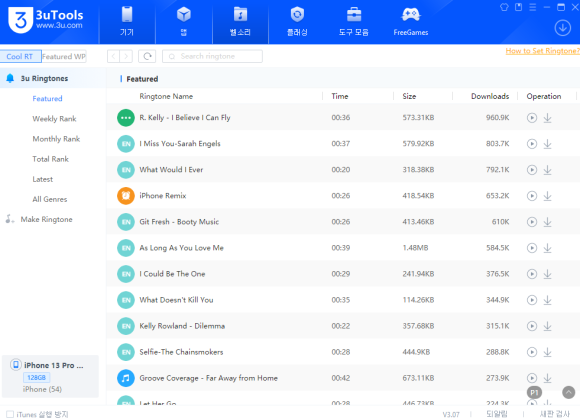Click the Ringtone Name column header
580x419 pixels.
[x=166, y=97]
